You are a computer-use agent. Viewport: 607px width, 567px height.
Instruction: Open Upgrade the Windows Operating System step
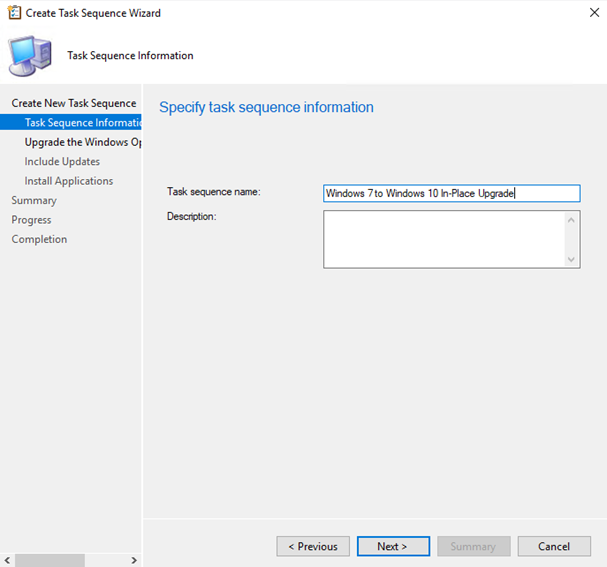(x=83, y=142)
